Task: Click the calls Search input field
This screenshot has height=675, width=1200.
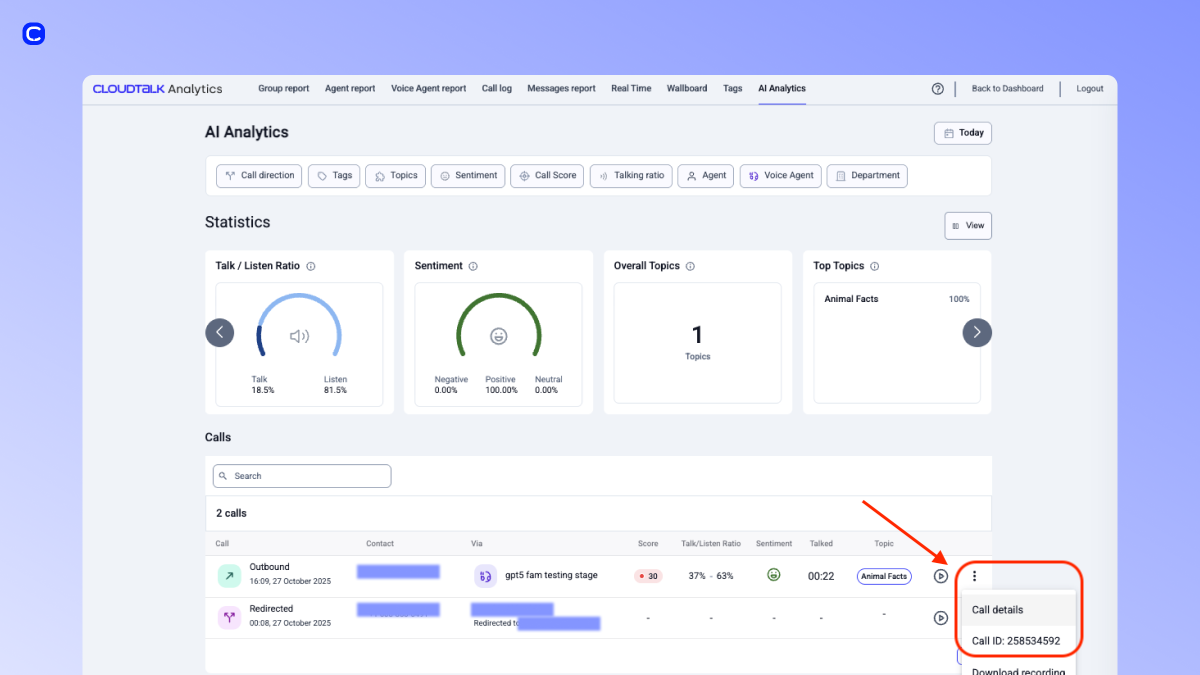Action: coord(302,476)
